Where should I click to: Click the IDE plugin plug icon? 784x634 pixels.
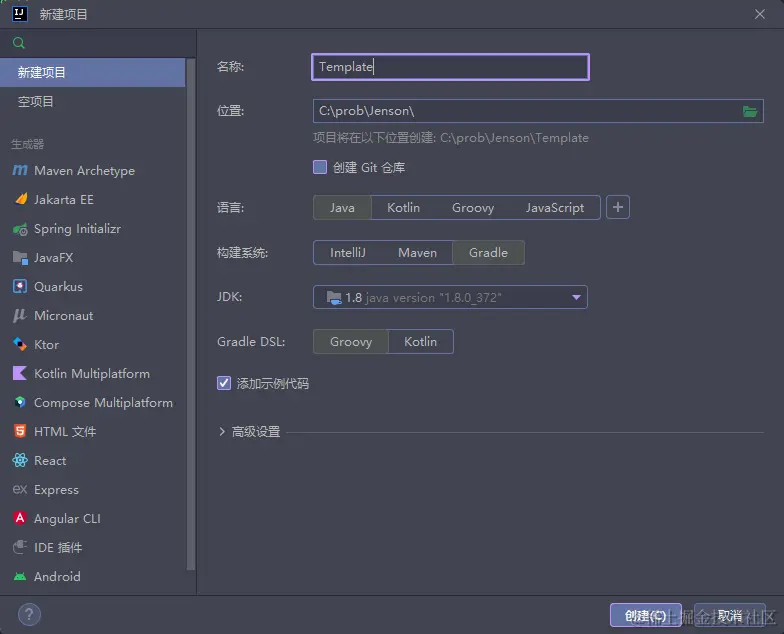click(20, 547)
